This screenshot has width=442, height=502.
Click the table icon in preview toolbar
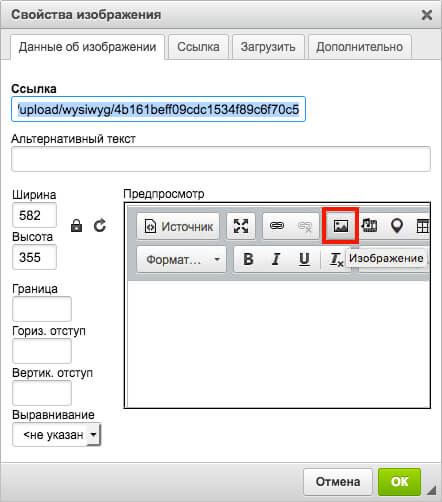[x=423, y=226]
